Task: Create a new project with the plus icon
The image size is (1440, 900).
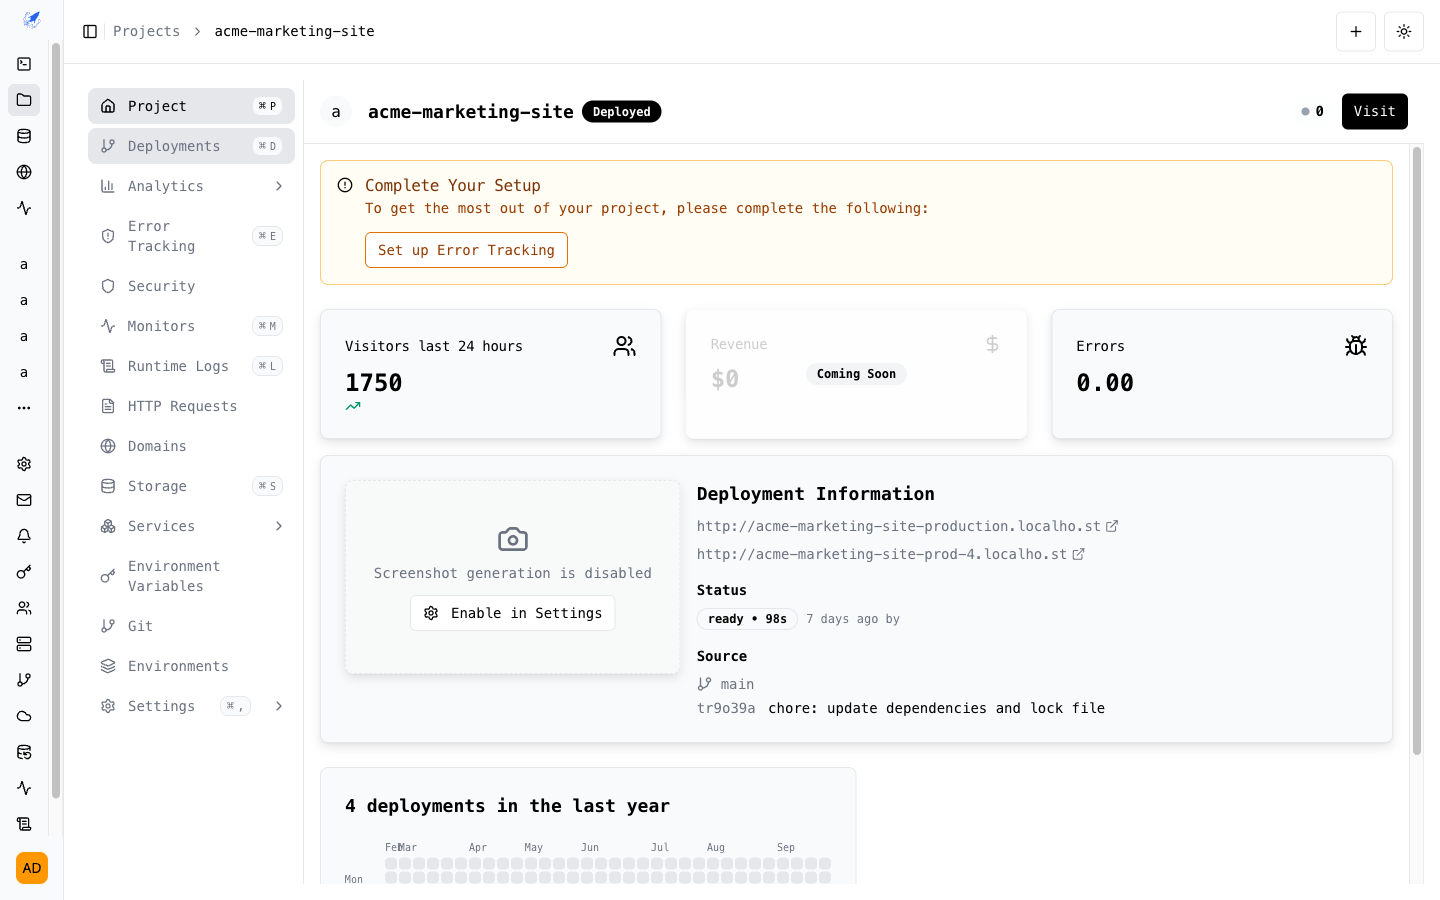Action: point(1356,31)
